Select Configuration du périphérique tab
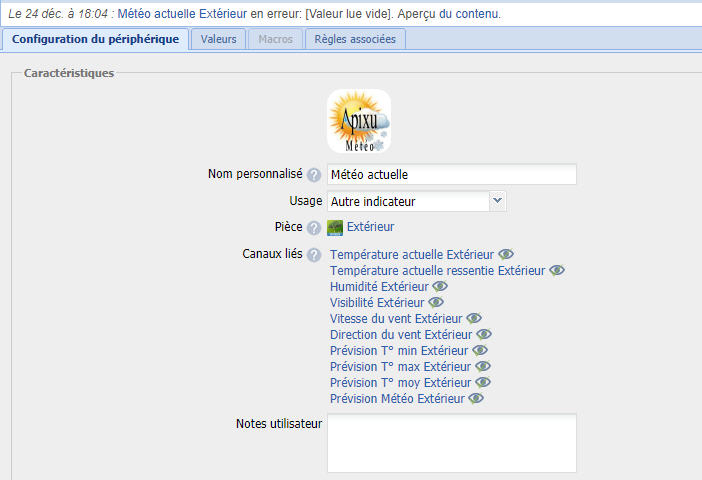Screen dimensions: 702x480 (x=95, y=39)
